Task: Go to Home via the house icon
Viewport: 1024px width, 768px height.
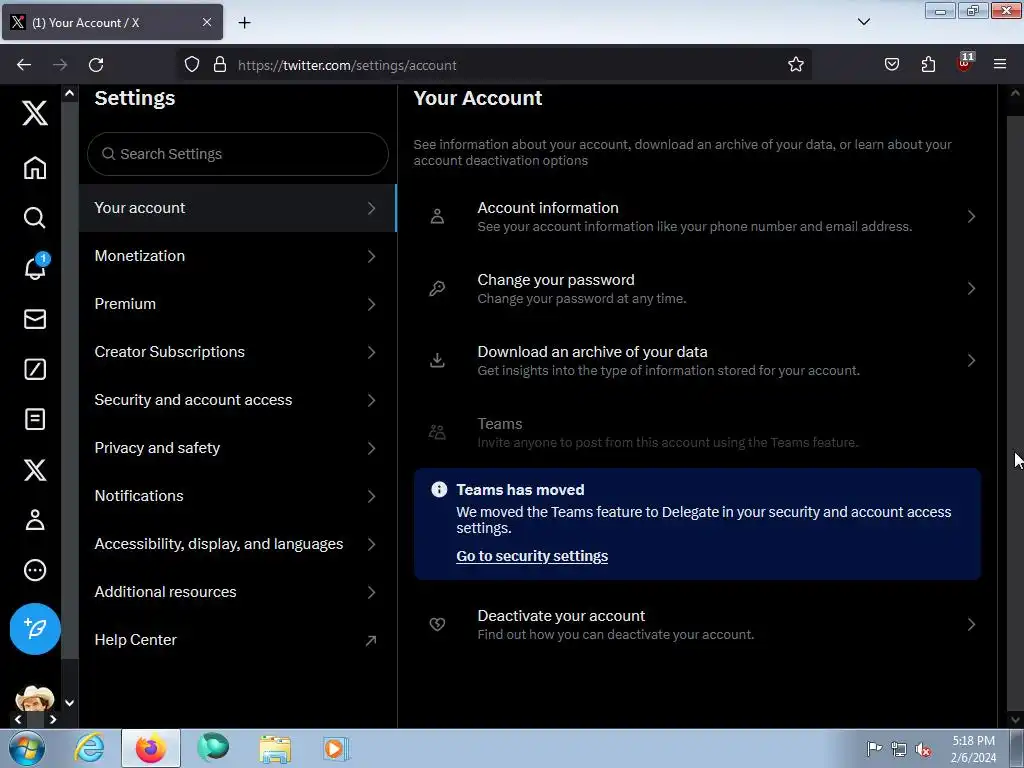Action: pos(35,168)
